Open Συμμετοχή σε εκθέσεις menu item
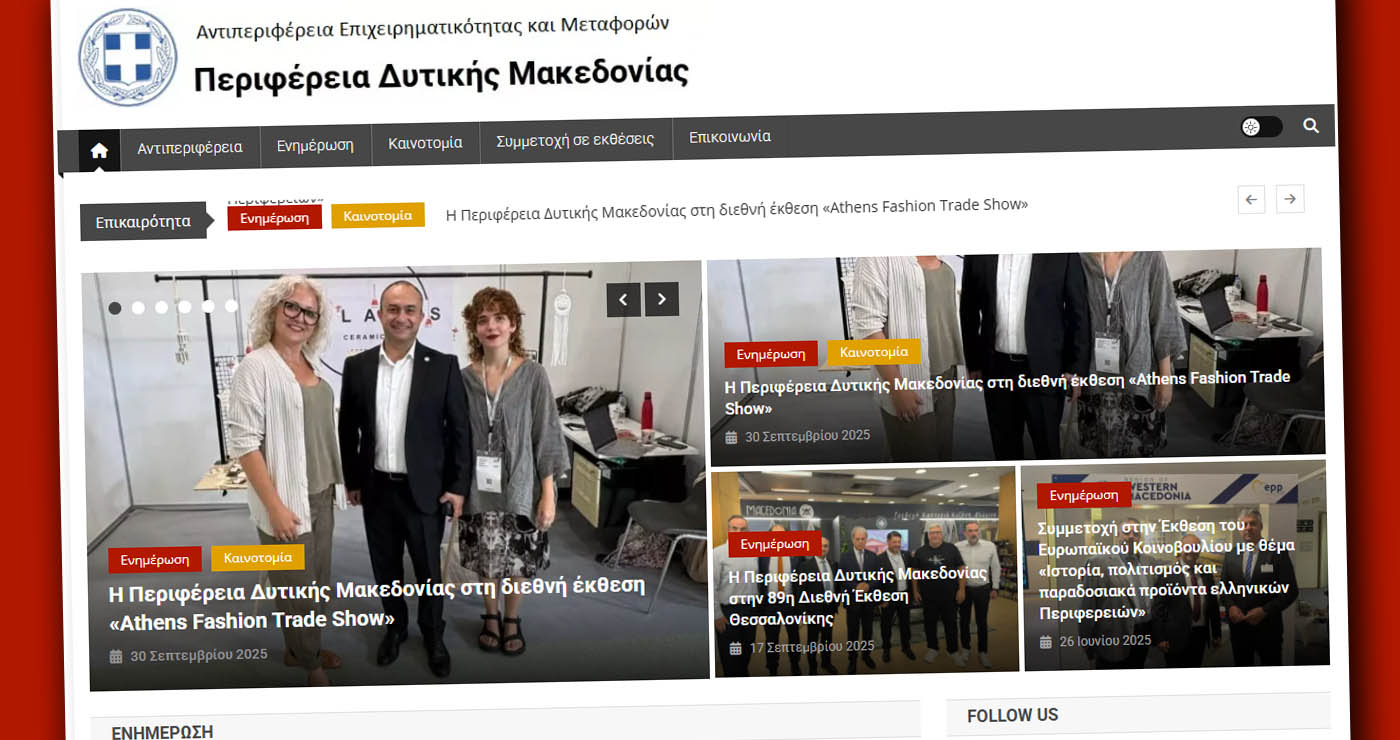Image resolution: width=1400 pixels, height=740 pixels. point(576,140)
